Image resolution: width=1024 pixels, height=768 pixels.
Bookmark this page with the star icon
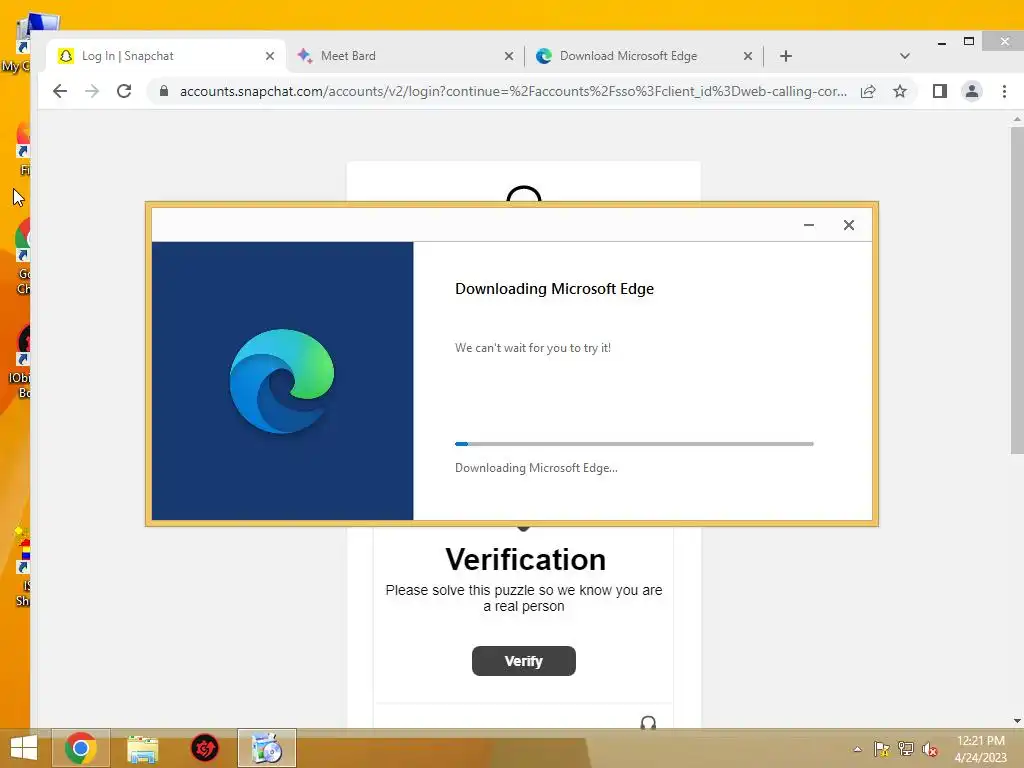coord(900,91)
